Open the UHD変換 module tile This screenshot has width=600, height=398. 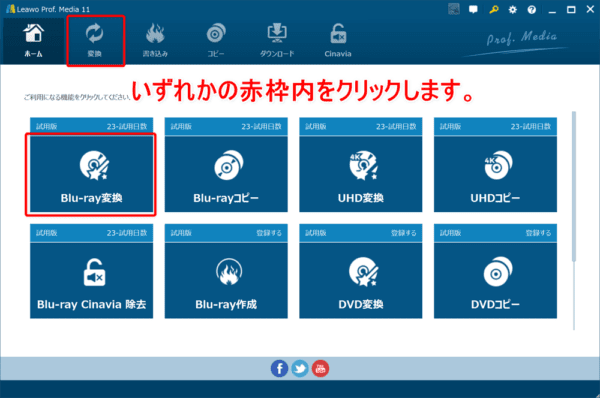(361, 174)
